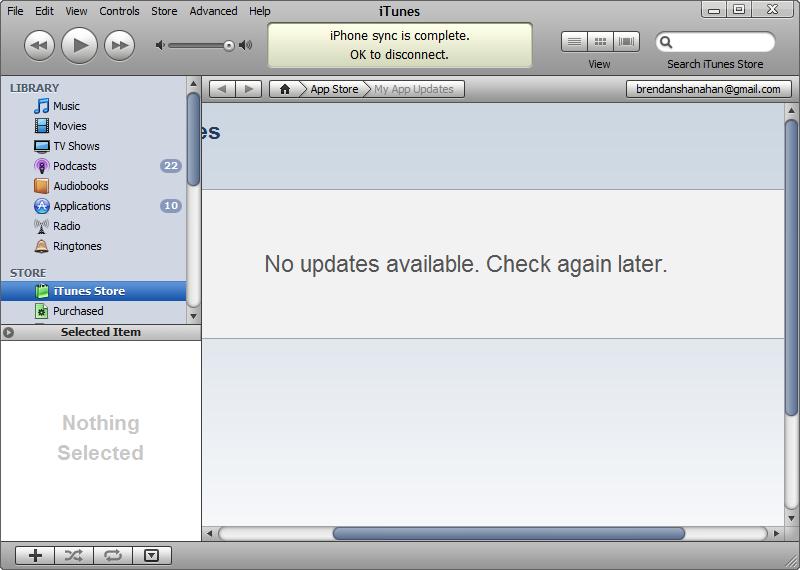Click the high volume speaker icon
The height and width of the screenshot is (570, 800).
point(245,45)
